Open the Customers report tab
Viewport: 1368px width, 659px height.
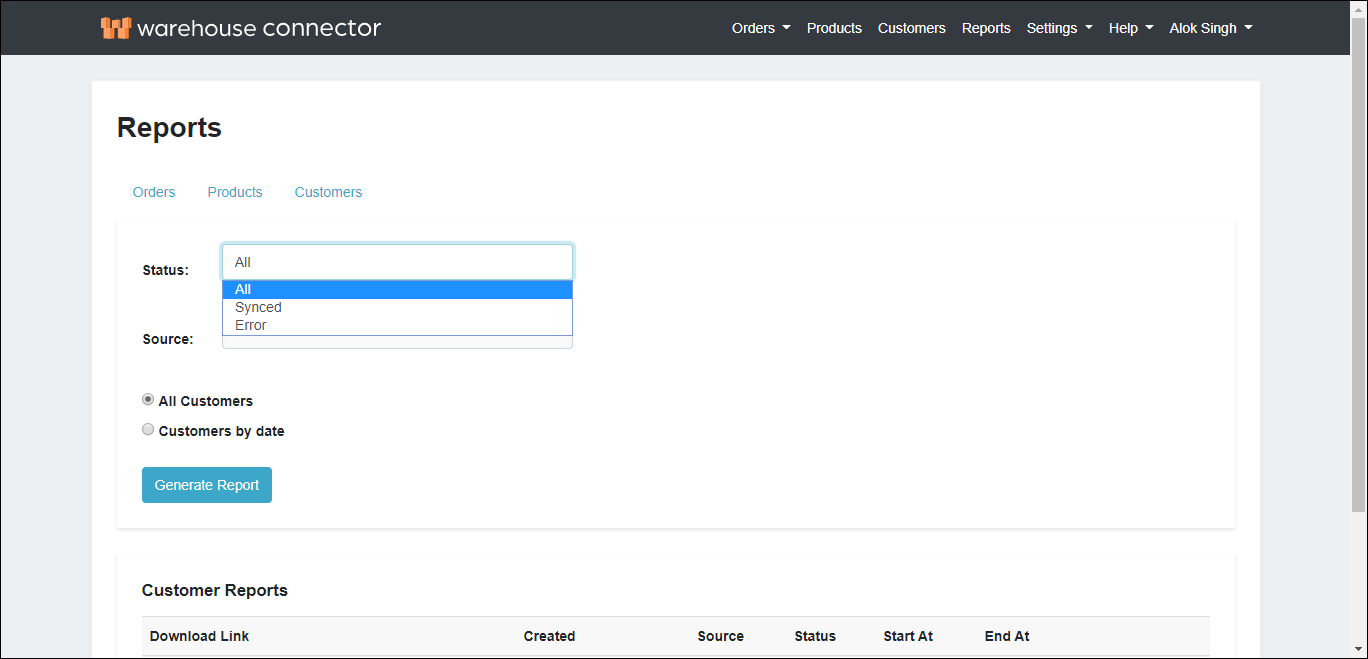tap(328, 191)
